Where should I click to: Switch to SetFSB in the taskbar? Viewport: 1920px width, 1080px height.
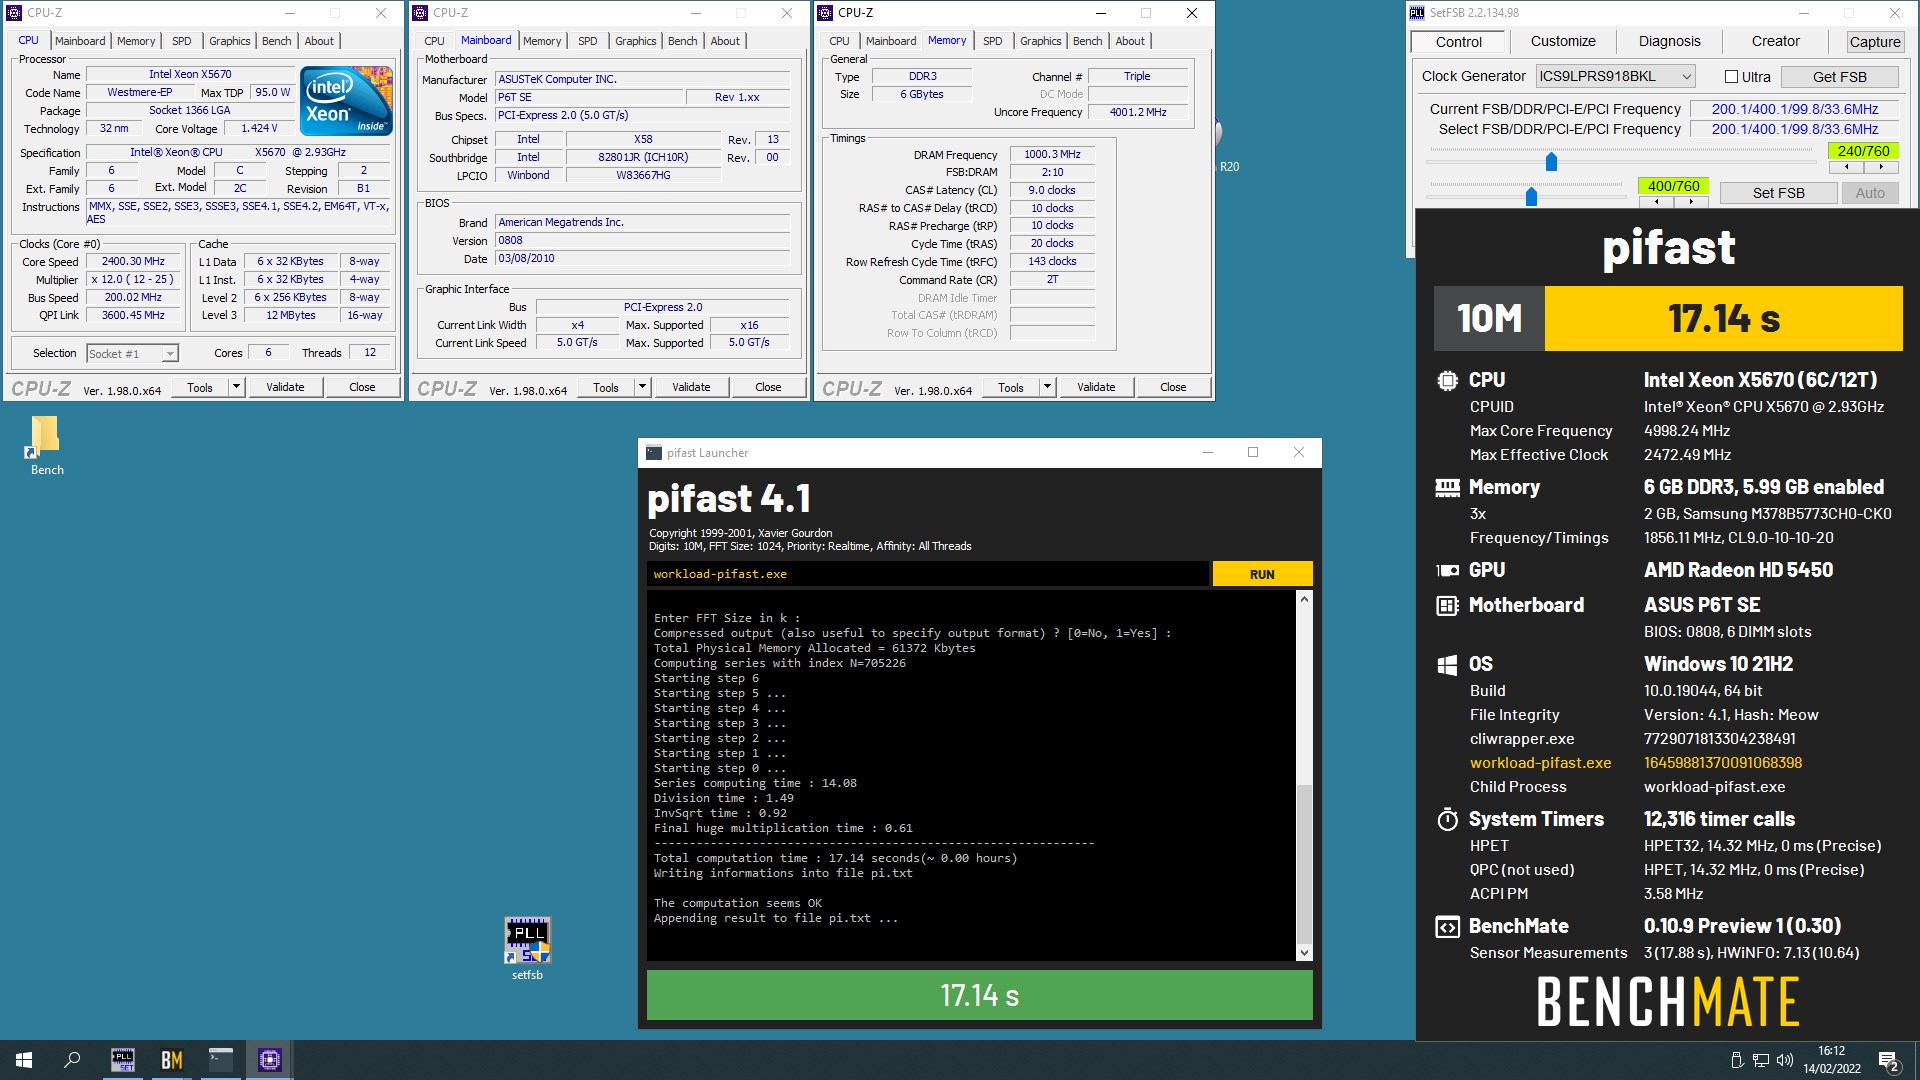coord(123,1060)
